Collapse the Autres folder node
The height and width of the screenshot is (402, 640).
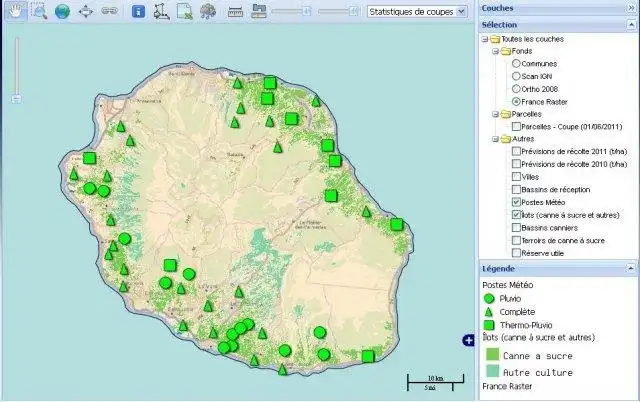point(495,139)
